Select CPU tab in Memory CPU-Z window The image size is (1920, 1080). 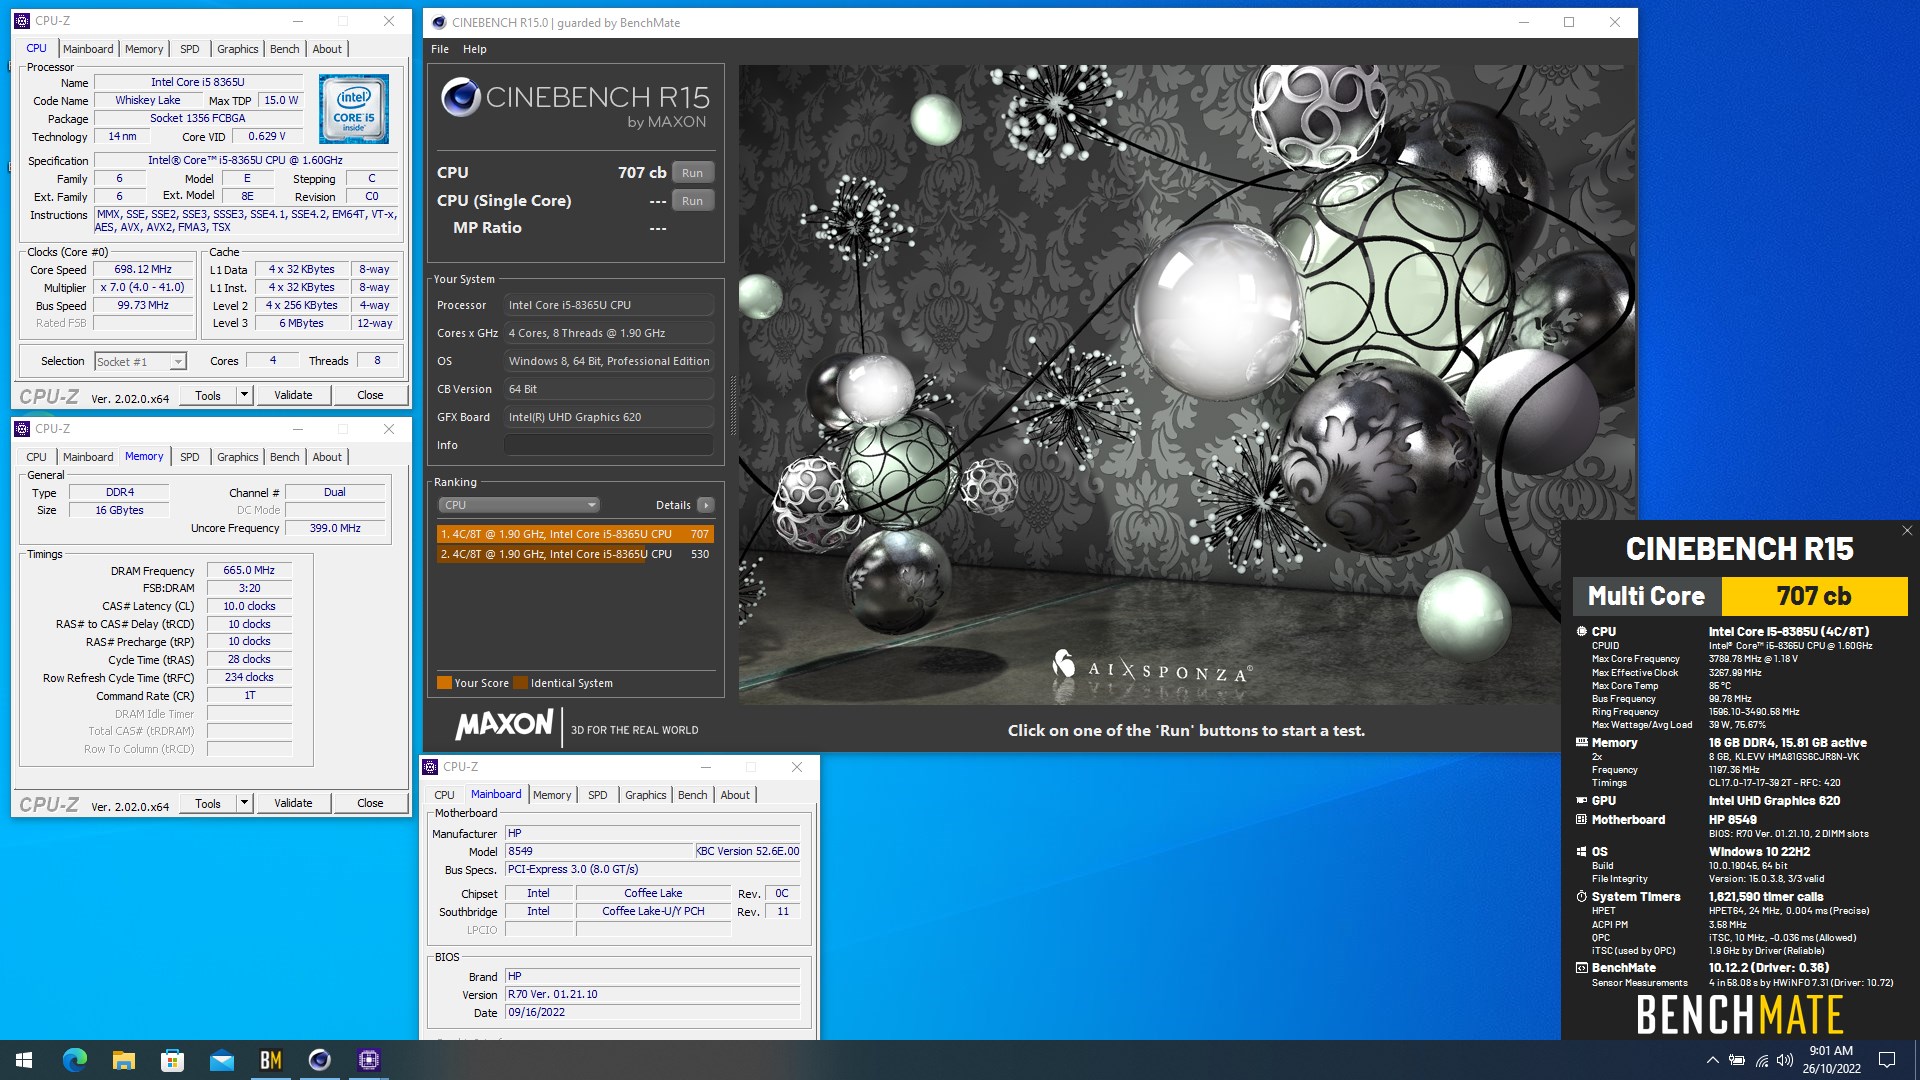37,457
